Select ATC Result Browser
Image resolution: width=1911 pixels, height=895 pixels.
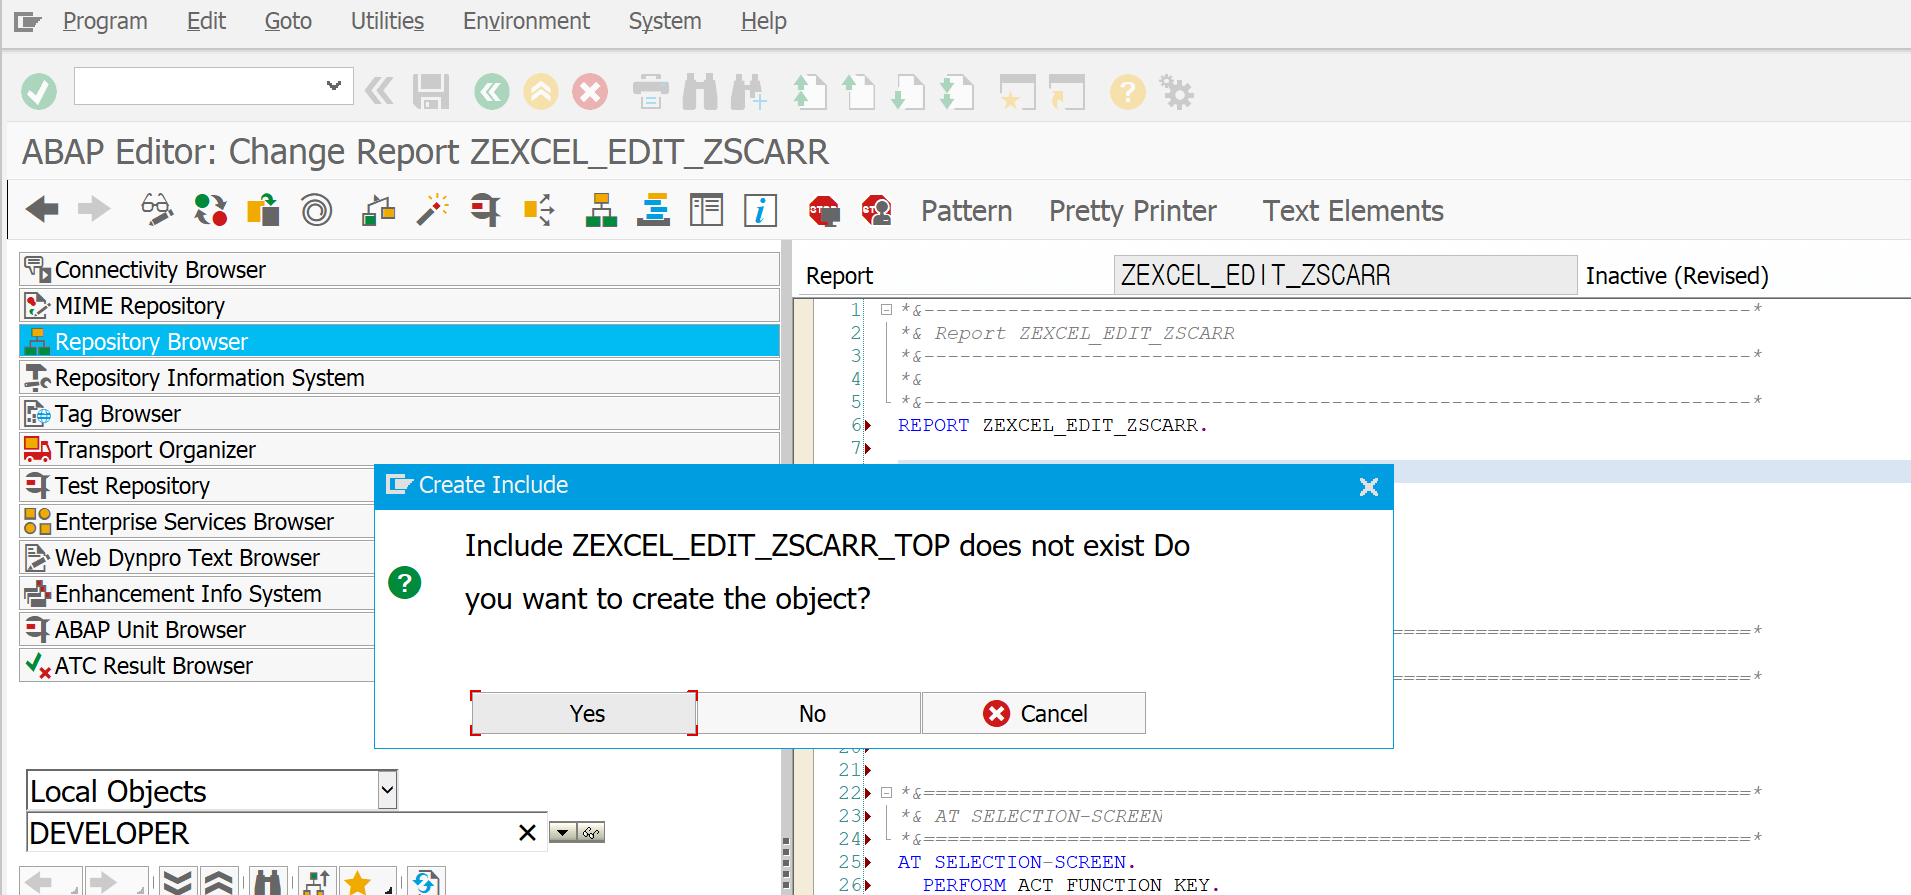(196, 665)
